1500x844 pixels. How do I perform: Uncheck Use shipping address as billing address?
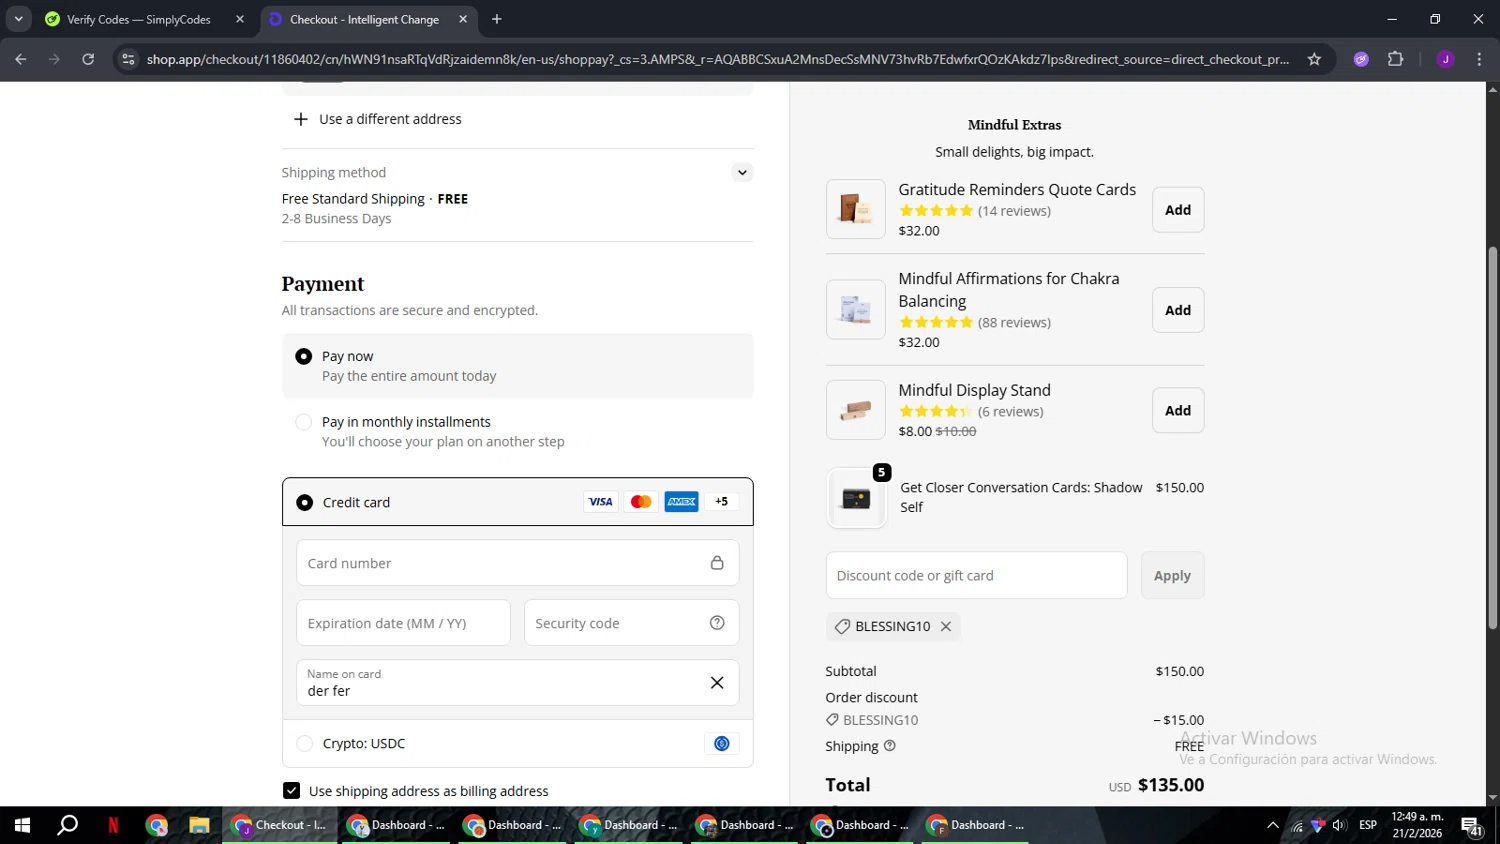pos(291,791)
